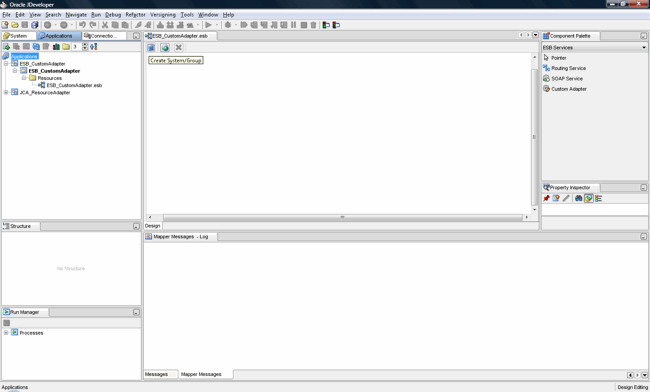Collapse the Resources folder node
The width and height of the screenshot is (650, 392).
(24, 78)
